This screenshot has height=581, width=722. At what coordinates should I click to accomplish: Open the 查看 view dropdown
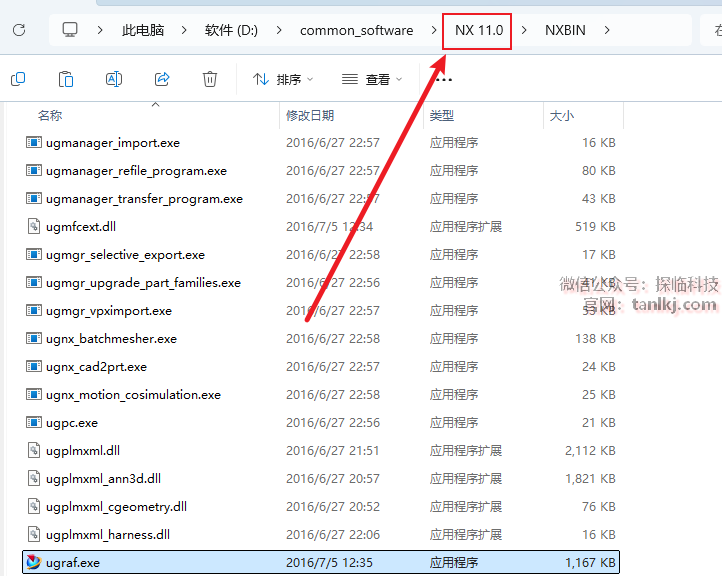click(372, 80)
